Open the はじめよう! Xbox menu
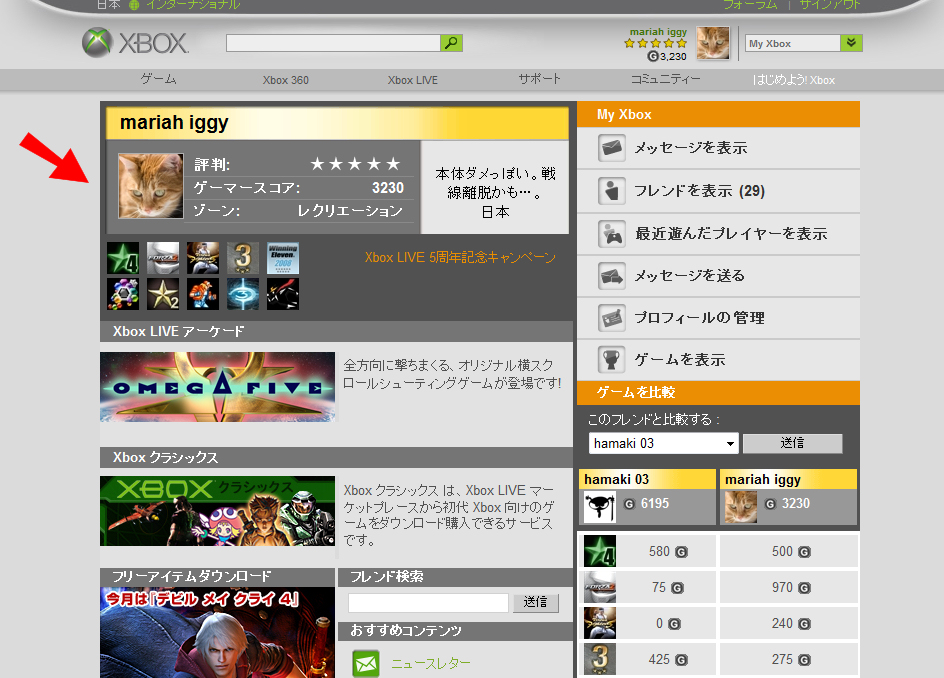Viewport: 944px width, 678px height. pos(793,80)
